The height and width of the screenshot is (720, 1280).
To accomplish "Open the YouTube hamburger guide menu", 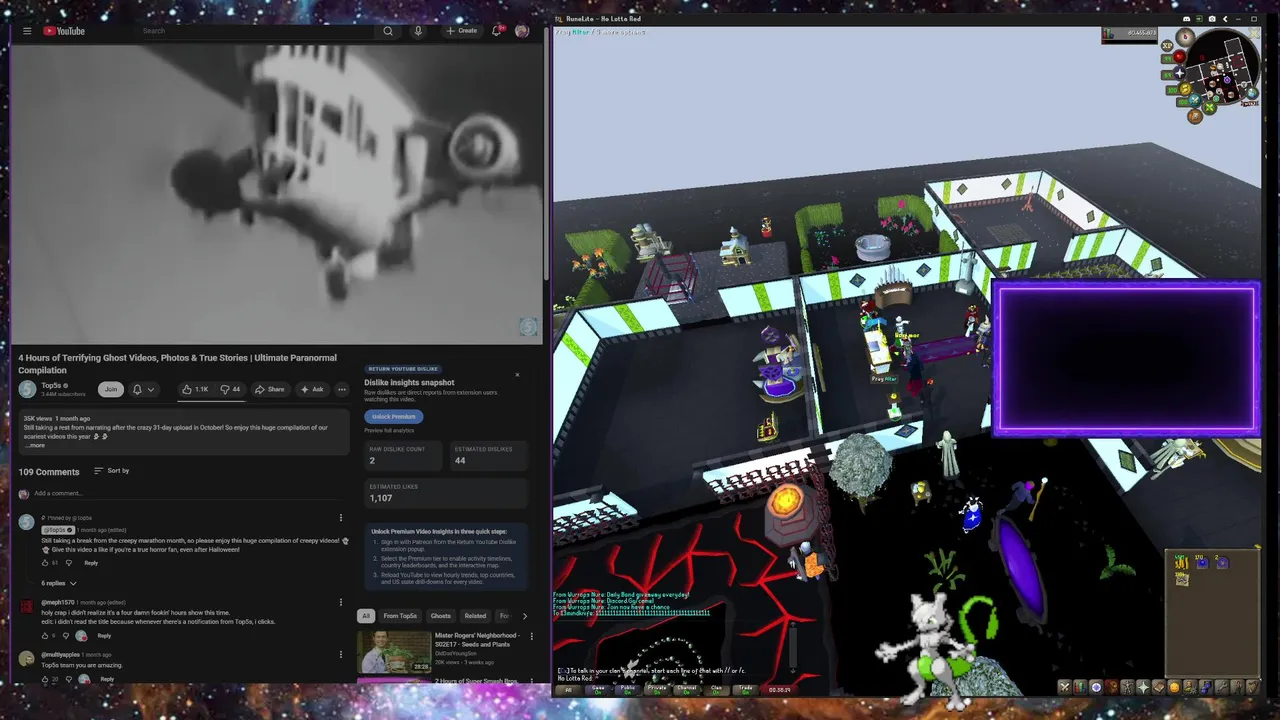I will [x=27, y=31].
